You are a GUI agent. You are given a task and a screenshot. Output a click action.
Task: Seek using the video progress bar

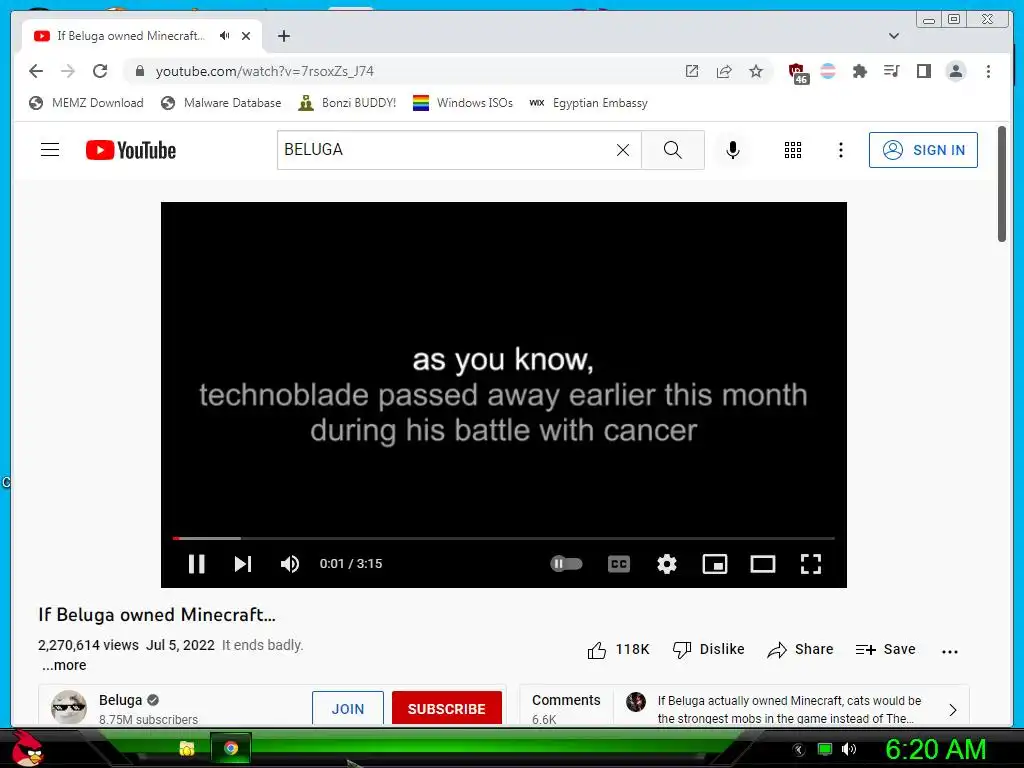coord(504,538)
